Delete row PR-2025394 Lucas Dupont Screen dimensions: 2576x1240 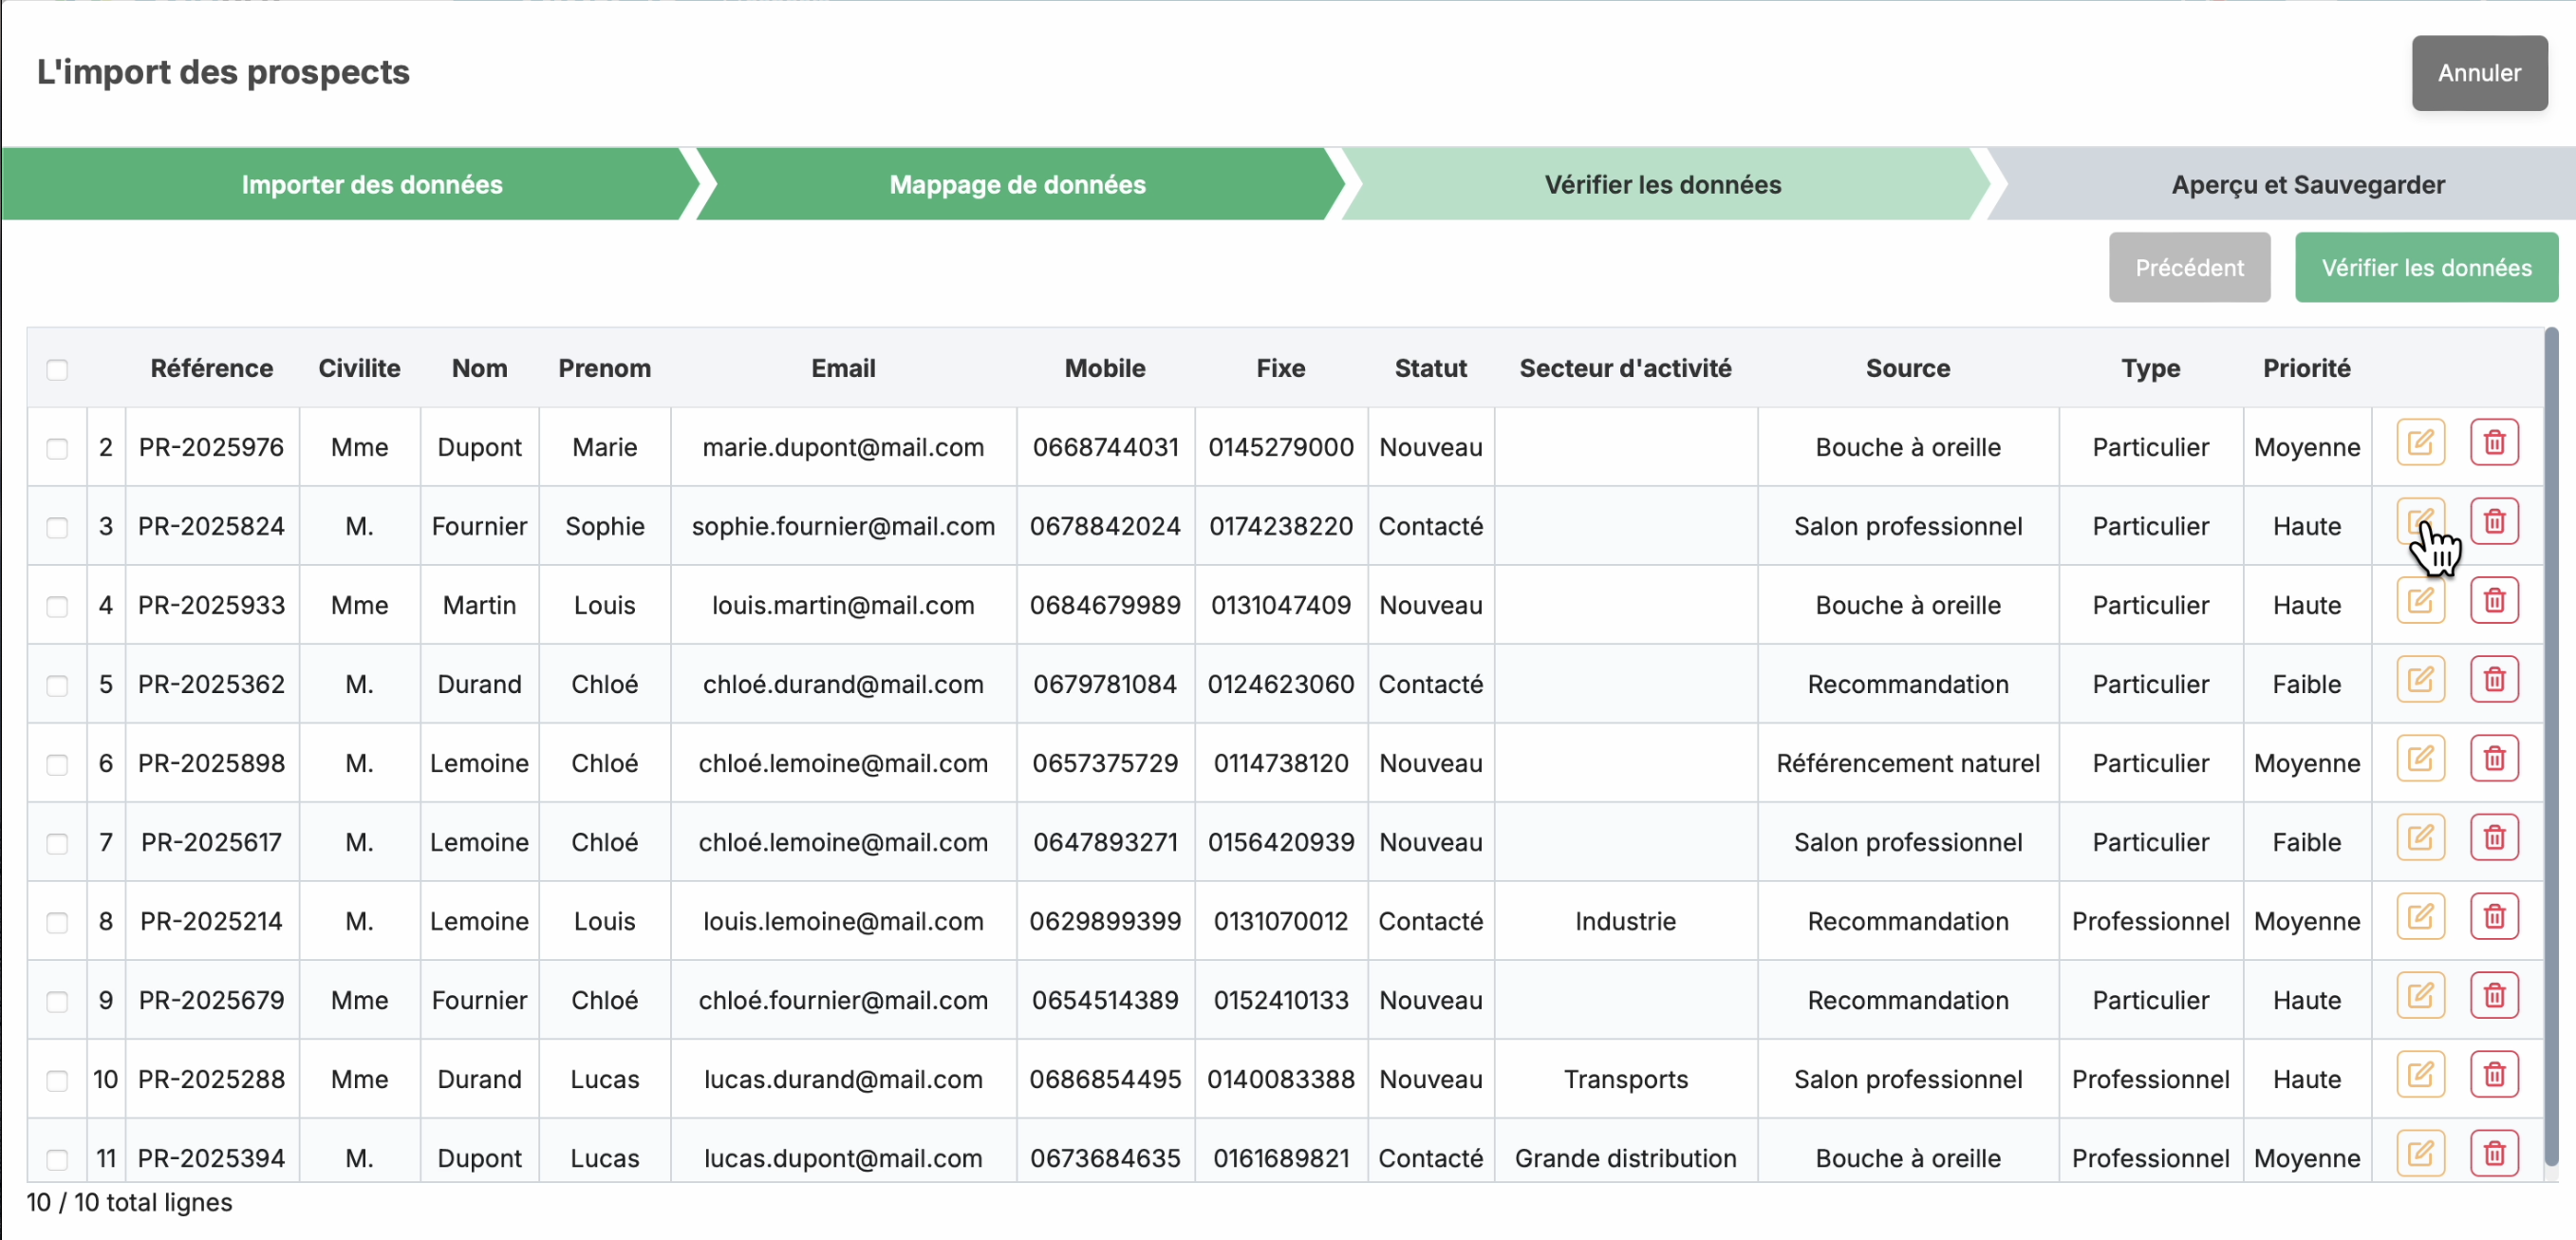pos(2494,1154)
